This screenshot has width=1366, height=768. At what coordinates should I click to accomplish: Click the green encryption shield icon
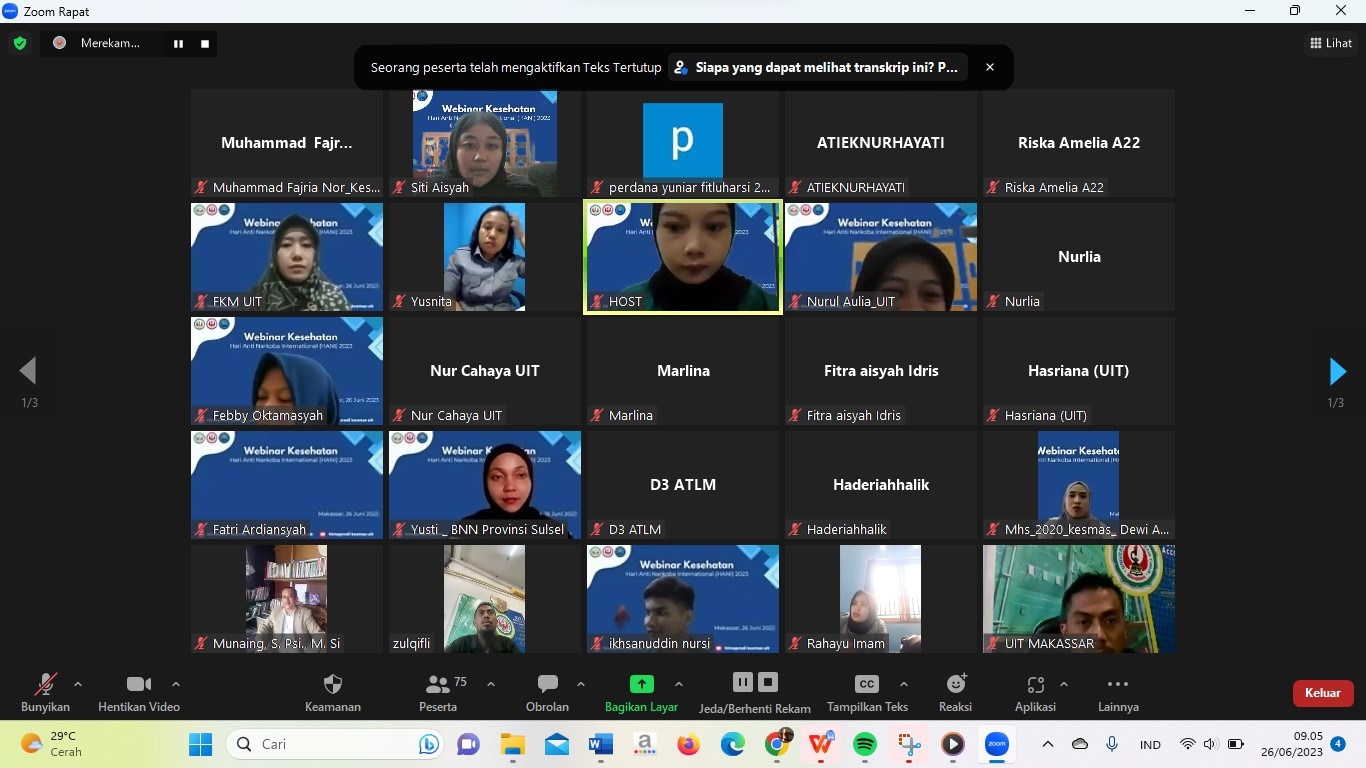[20, 43]
